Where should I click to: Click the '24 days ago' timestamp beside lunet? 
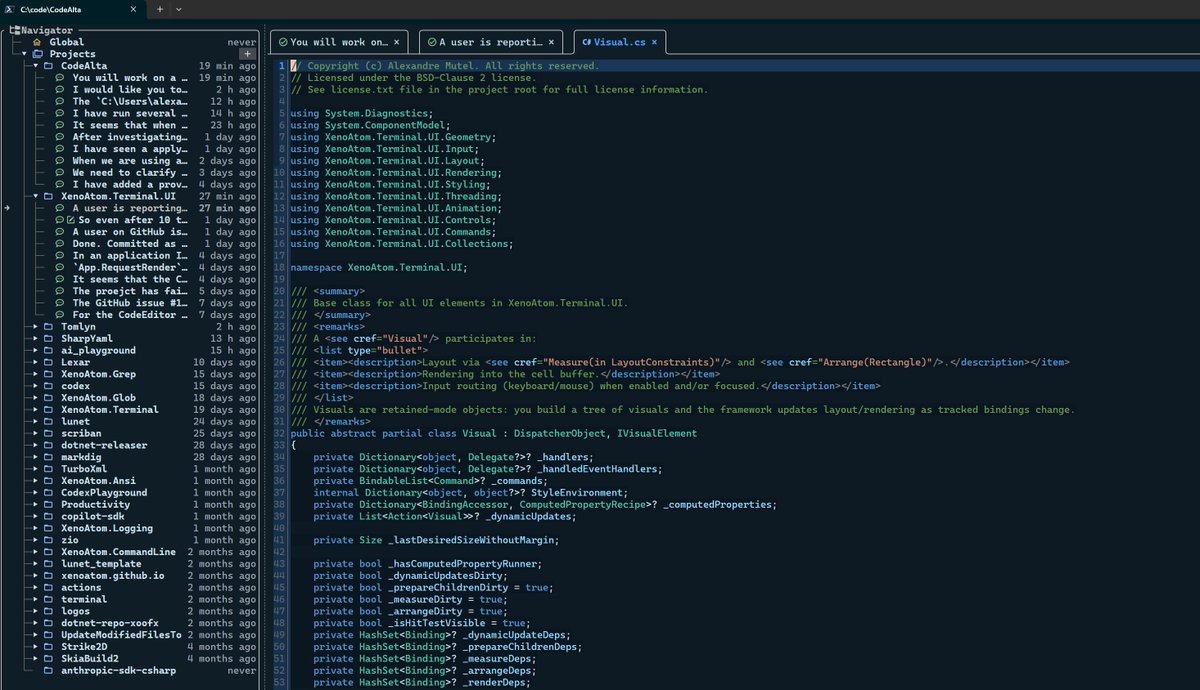(226, 421)
